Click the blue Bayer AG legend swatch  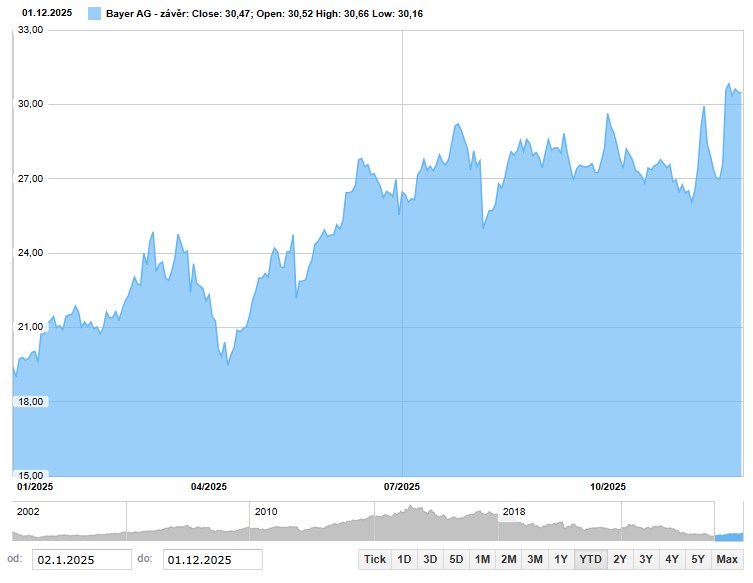(x=95, y=14)
